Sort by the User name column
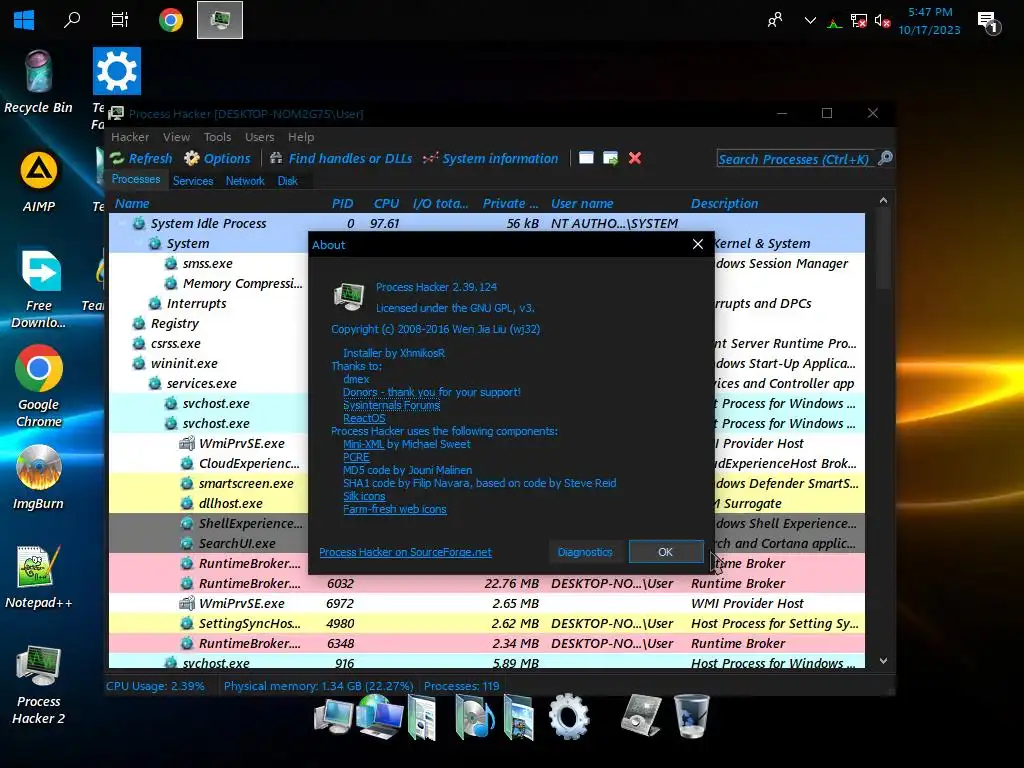This screenshot has height=768, width=1024. [x=582, y=203]
